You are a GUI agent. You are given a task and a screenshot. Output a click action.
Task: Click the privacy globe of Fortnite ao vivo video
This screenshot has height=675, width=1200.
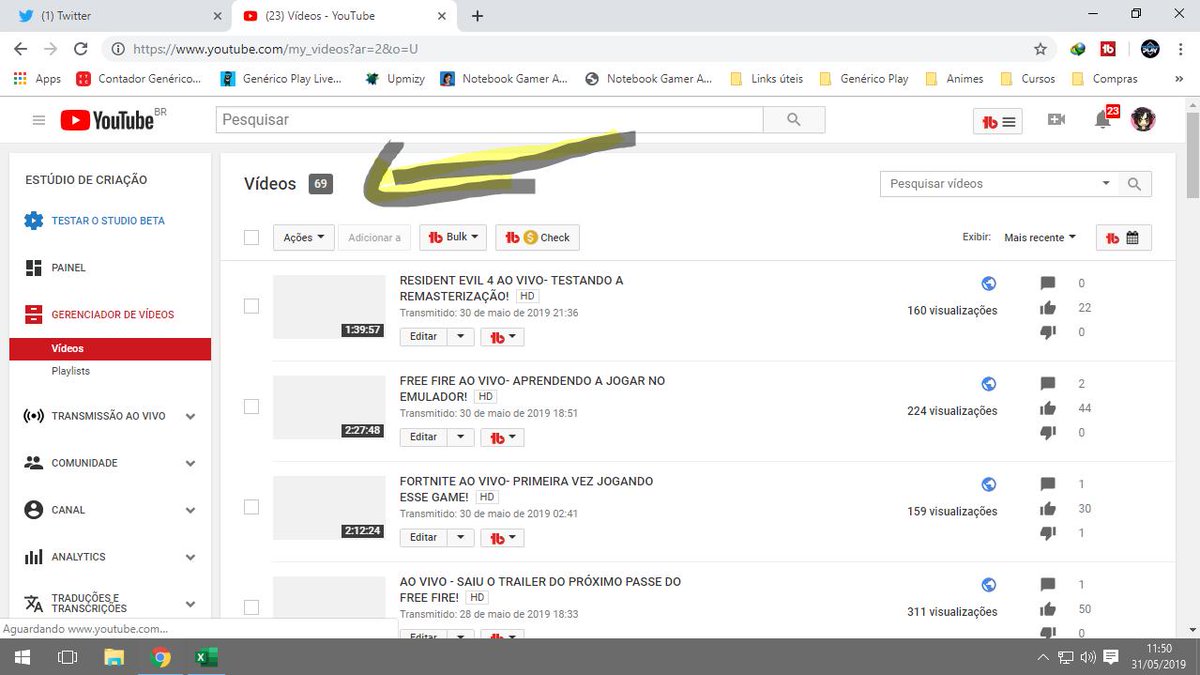point(989,484)
